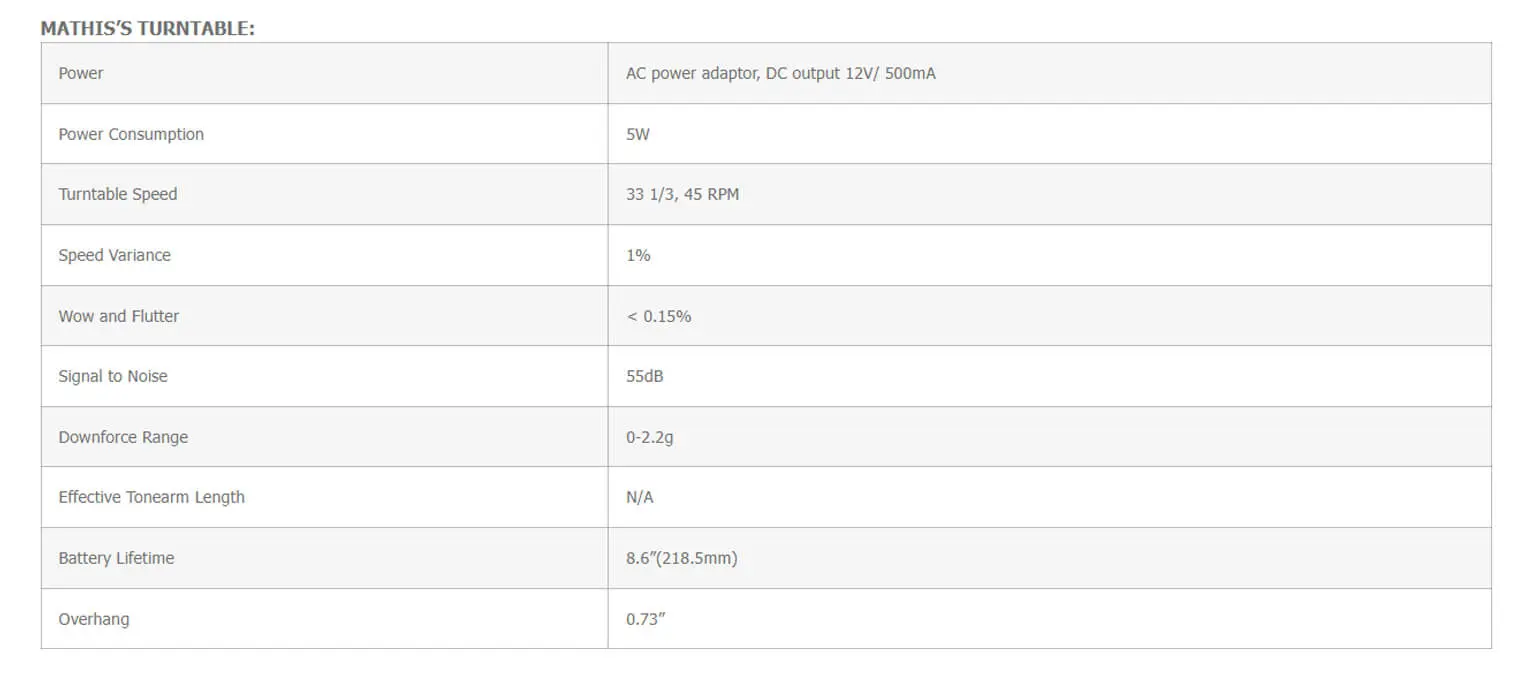Image resolution: width=1520 pixels, height=676 pixels.
Task: Select the Power label cell
Action: point(324,73)
